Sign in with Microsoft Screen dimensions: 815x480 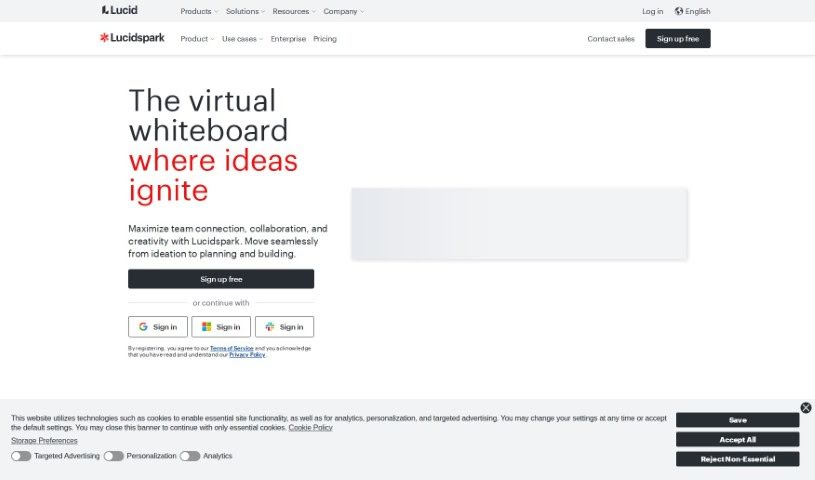tap(221, 327)
